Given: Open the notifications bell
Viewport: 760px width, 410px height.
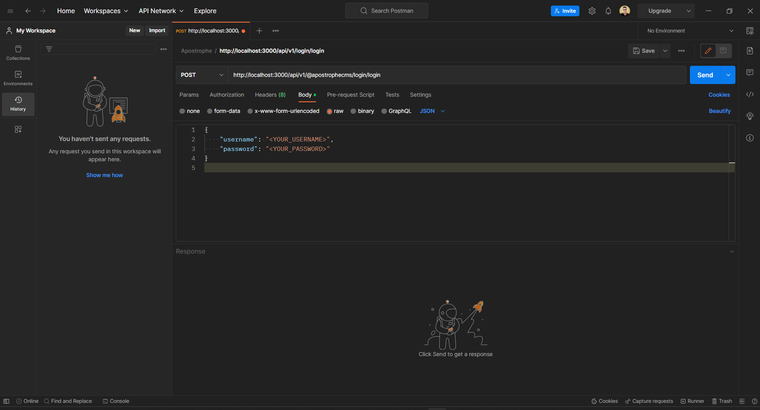Looking at the screenshot, I should point(608,11).
